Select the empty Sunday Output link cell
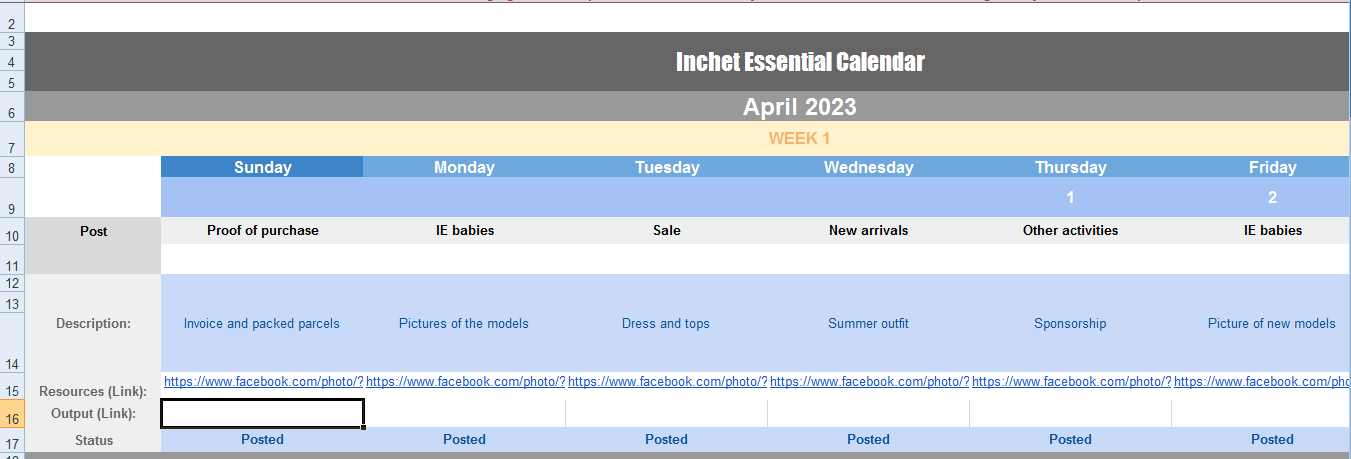The image size is (1351, 459). 262,413
